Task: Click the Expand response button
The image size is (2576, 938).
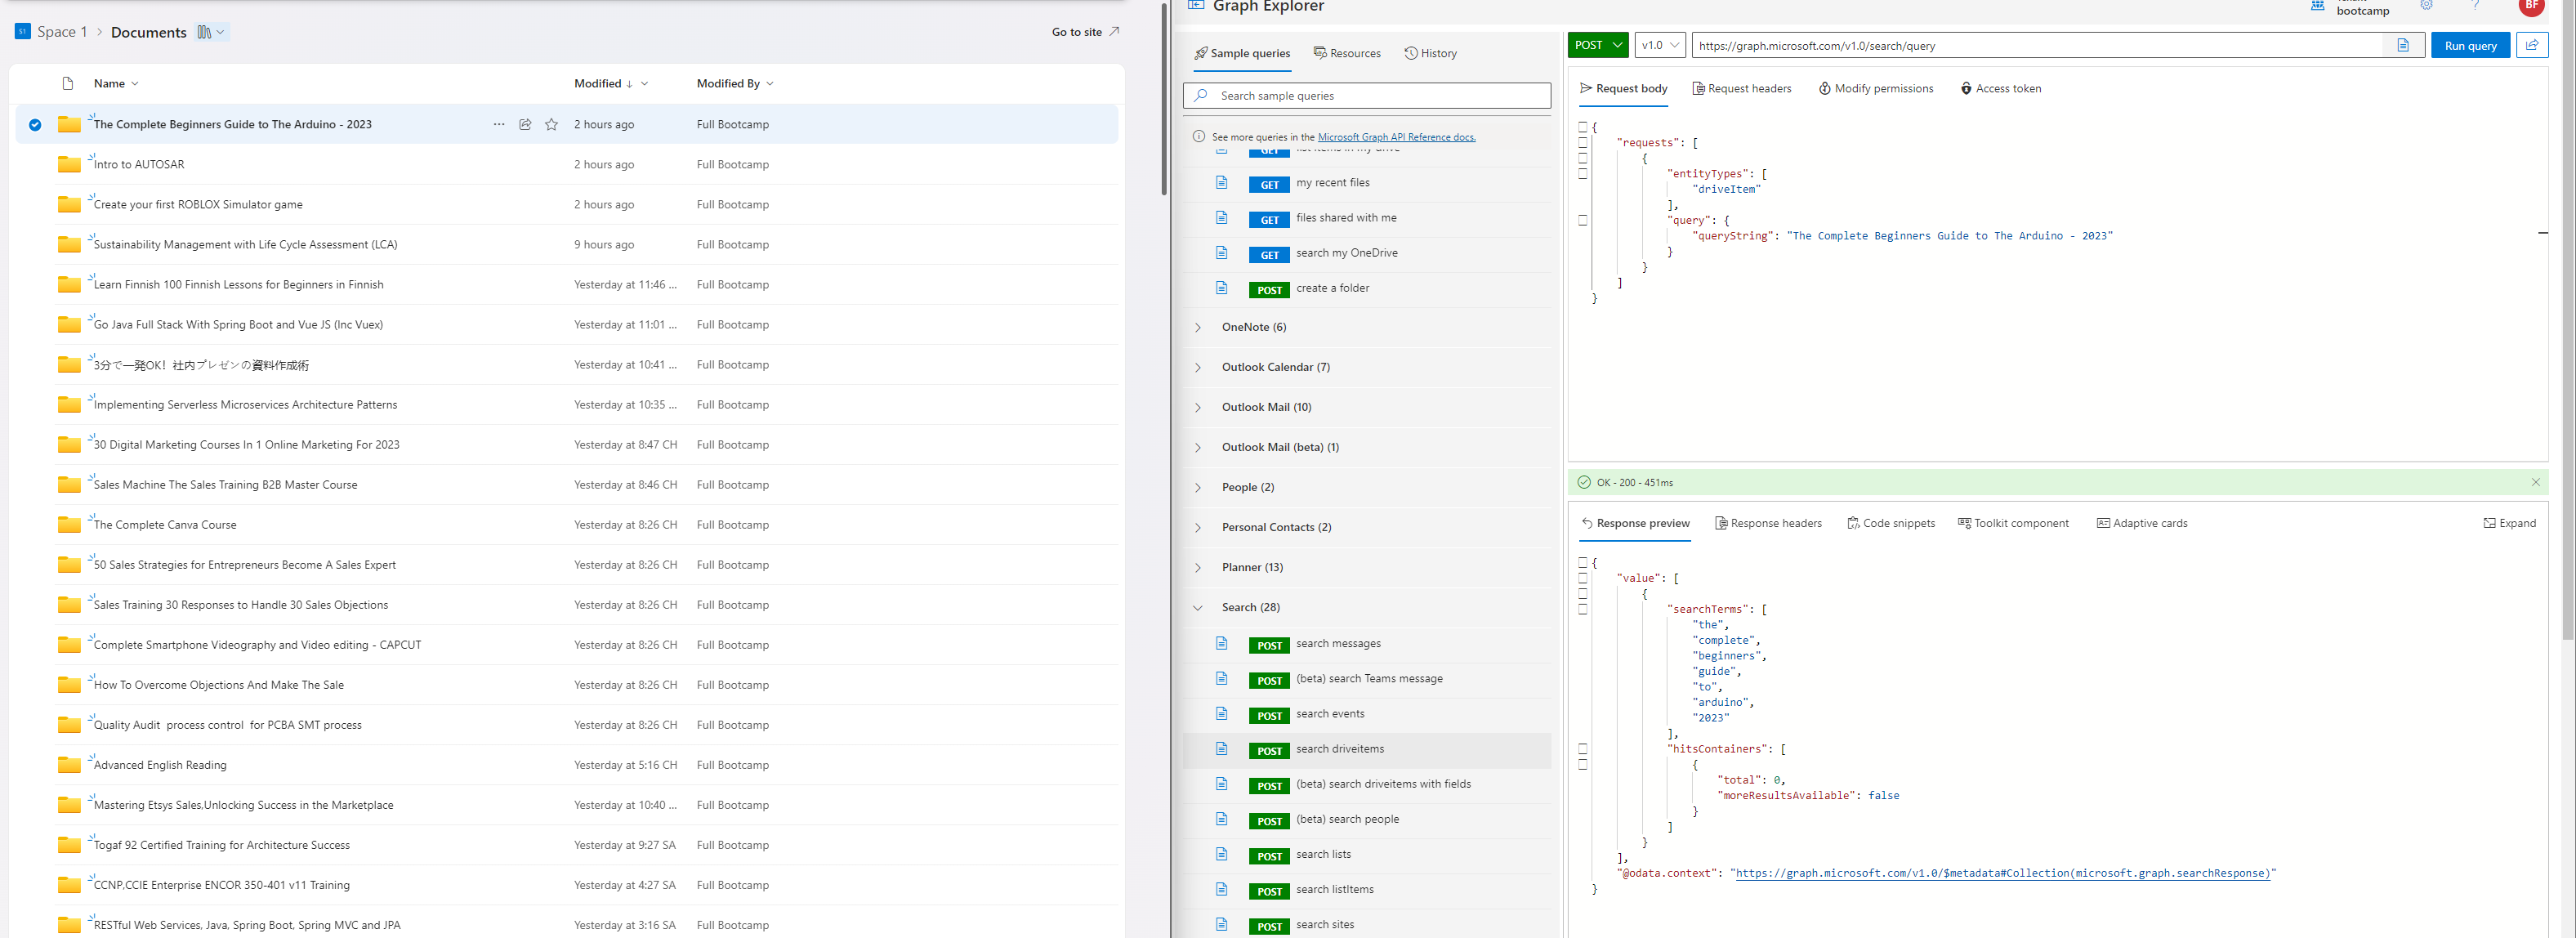Action: coord(2509,523)
